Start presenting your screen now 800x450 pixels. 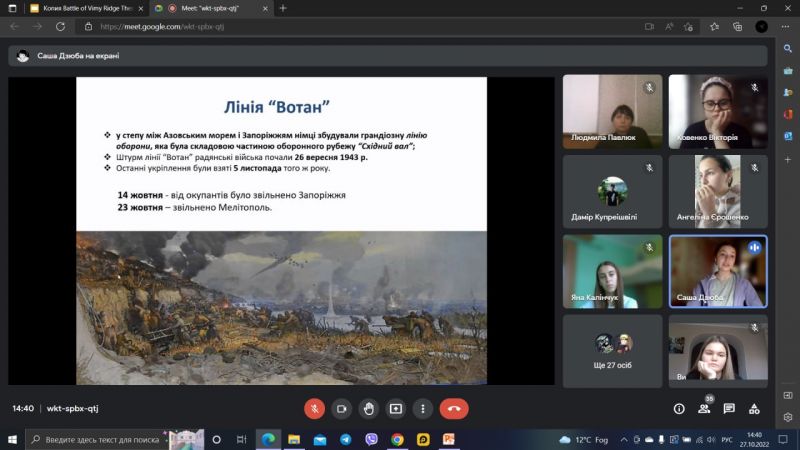coord(395,409)
